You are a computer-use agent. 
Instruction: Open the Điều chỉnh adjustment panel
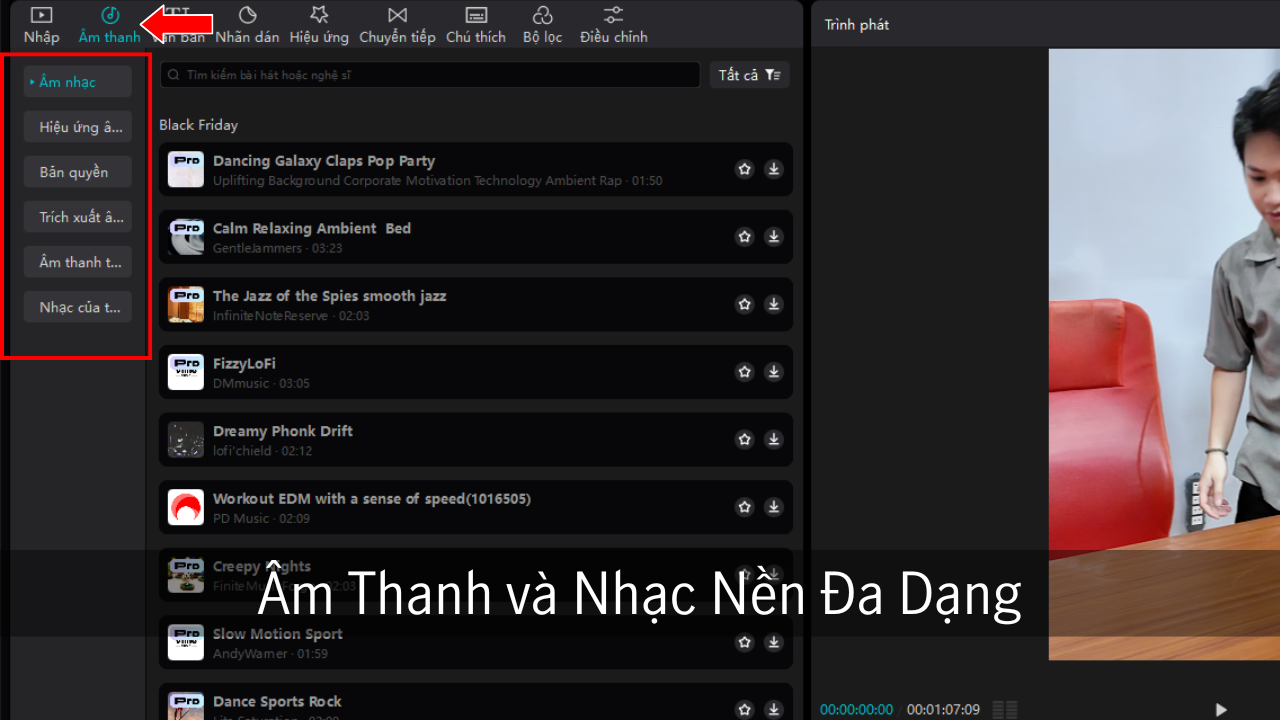[x=613, y=25]
